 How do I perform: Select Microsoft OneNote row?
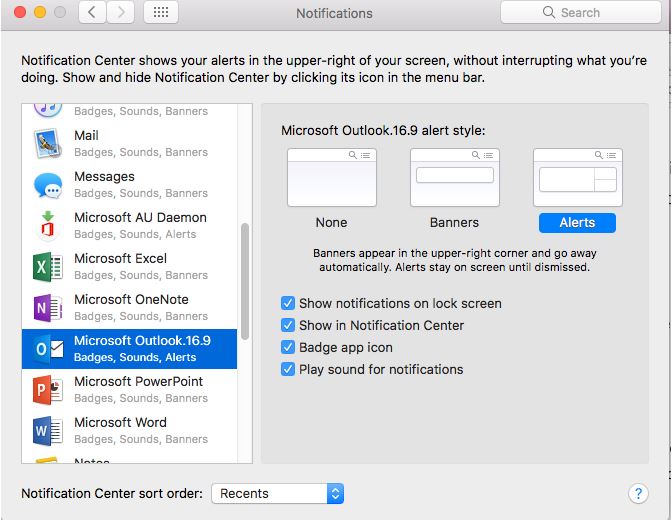point(129,308)
